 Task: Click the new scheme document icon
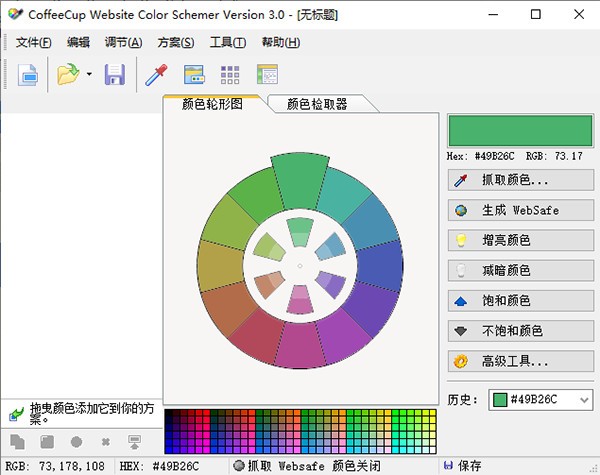coord(27,75)
